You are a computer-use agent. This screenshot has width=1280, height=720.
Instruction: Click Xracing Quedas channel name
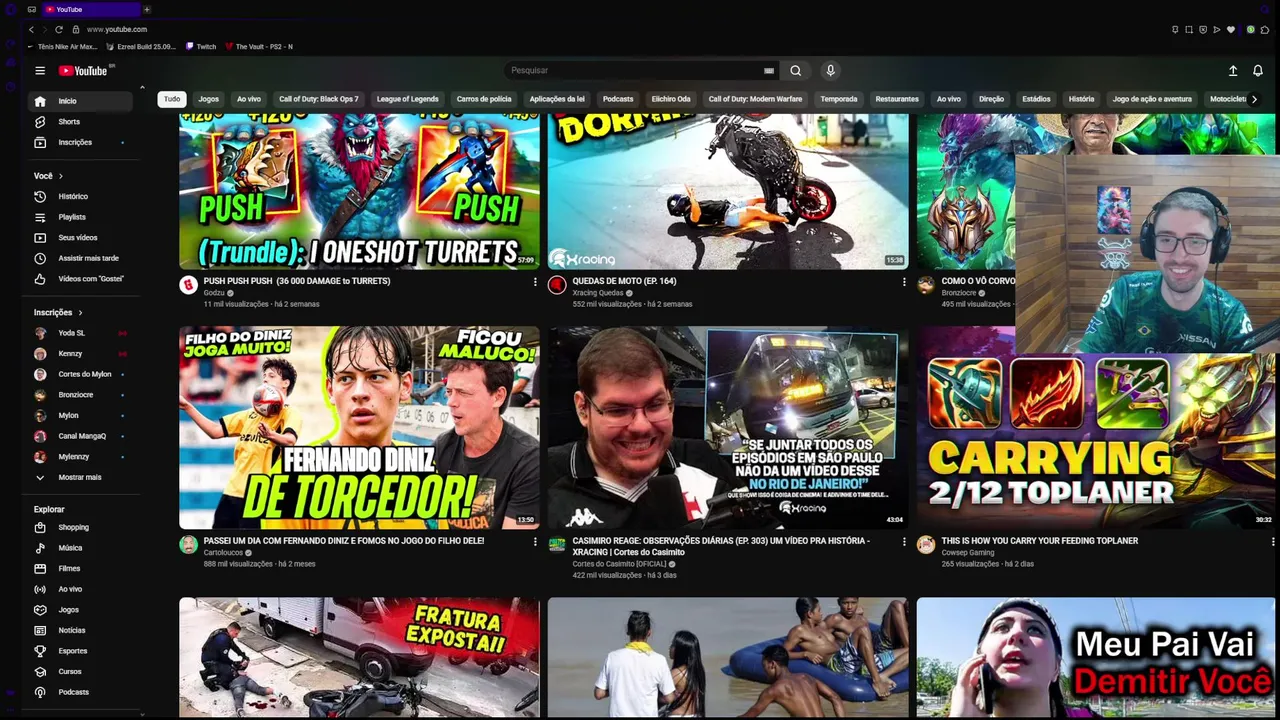(598, 293)
